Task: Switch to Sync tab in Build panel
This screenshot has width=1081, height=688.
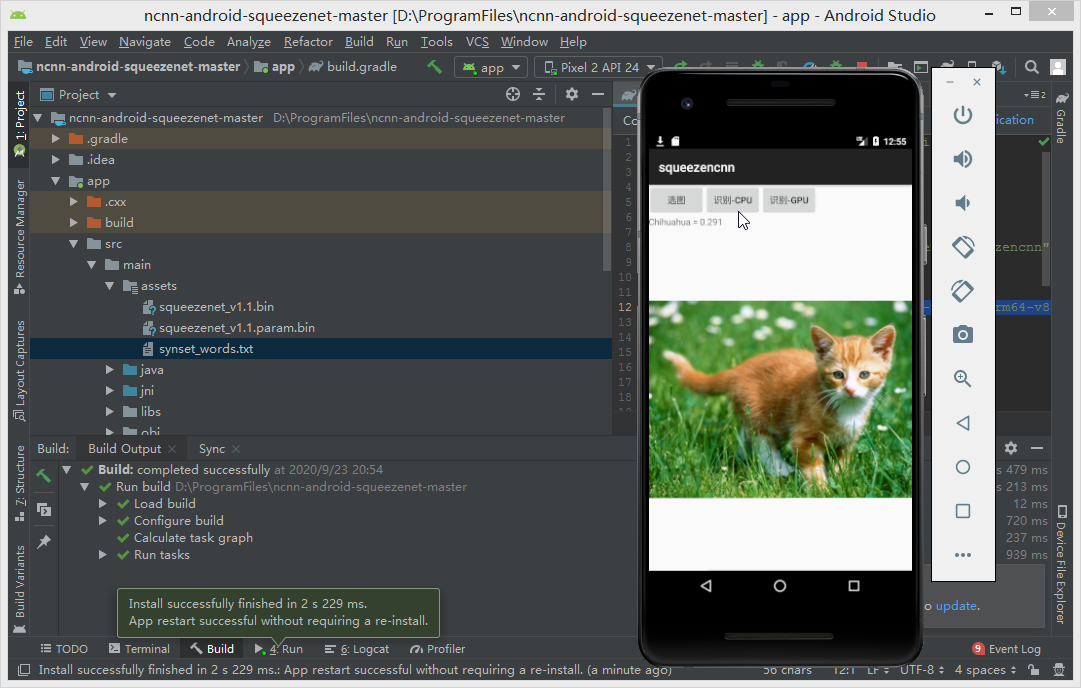Action: click(x=212, y=449)
